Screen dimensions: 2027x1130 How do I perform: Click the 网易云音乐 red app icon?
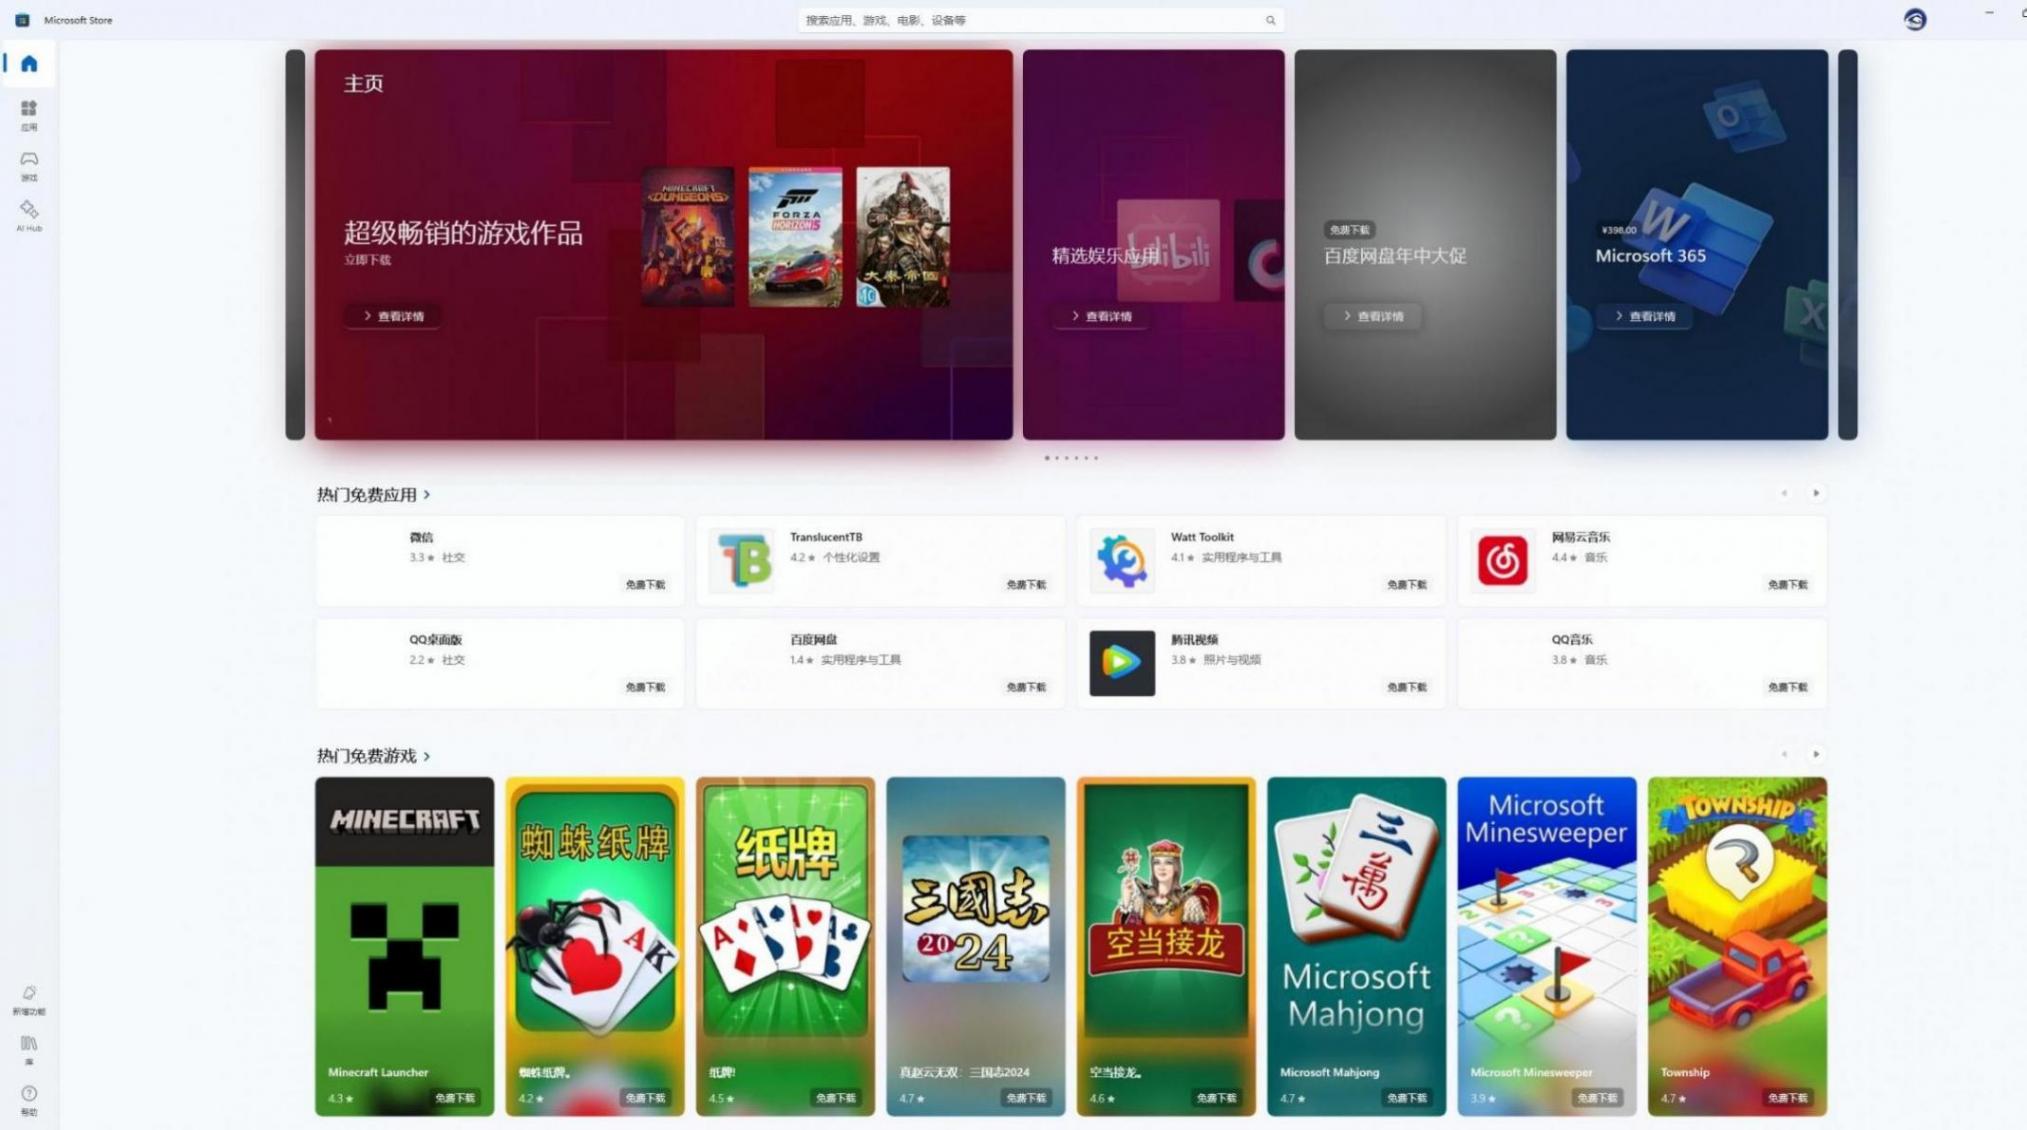point(1502,560)
